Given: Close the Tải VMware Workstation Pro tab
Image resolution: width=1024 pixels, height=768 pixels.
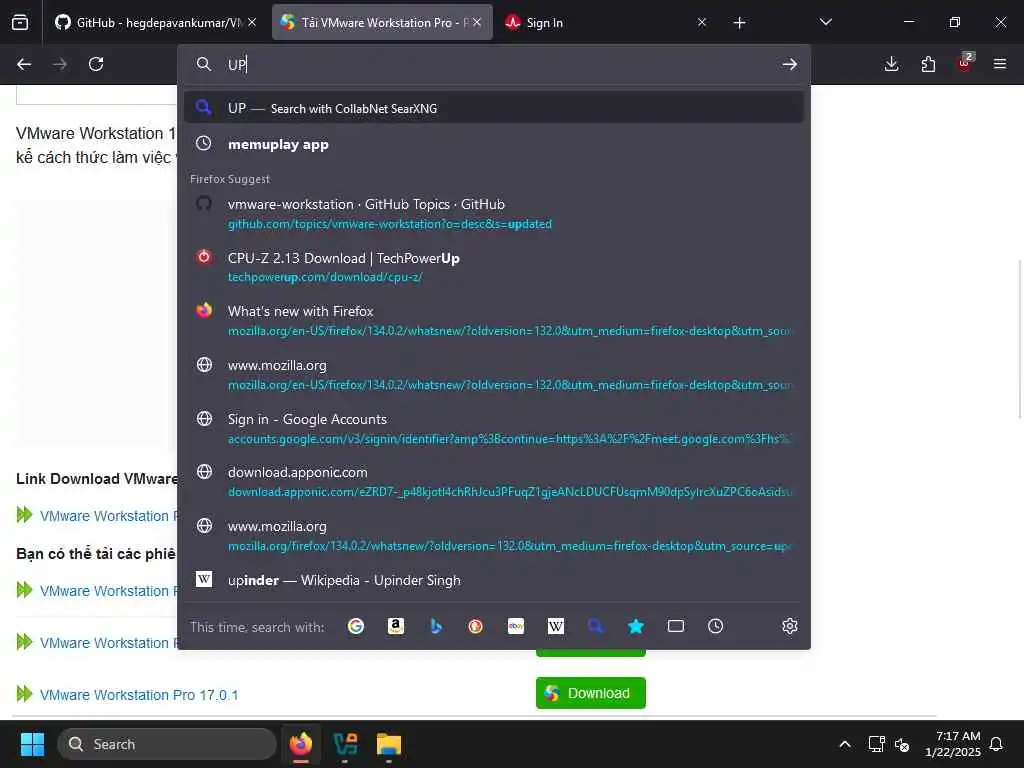Looking at the screenshot, I should (x=477, y=22).
